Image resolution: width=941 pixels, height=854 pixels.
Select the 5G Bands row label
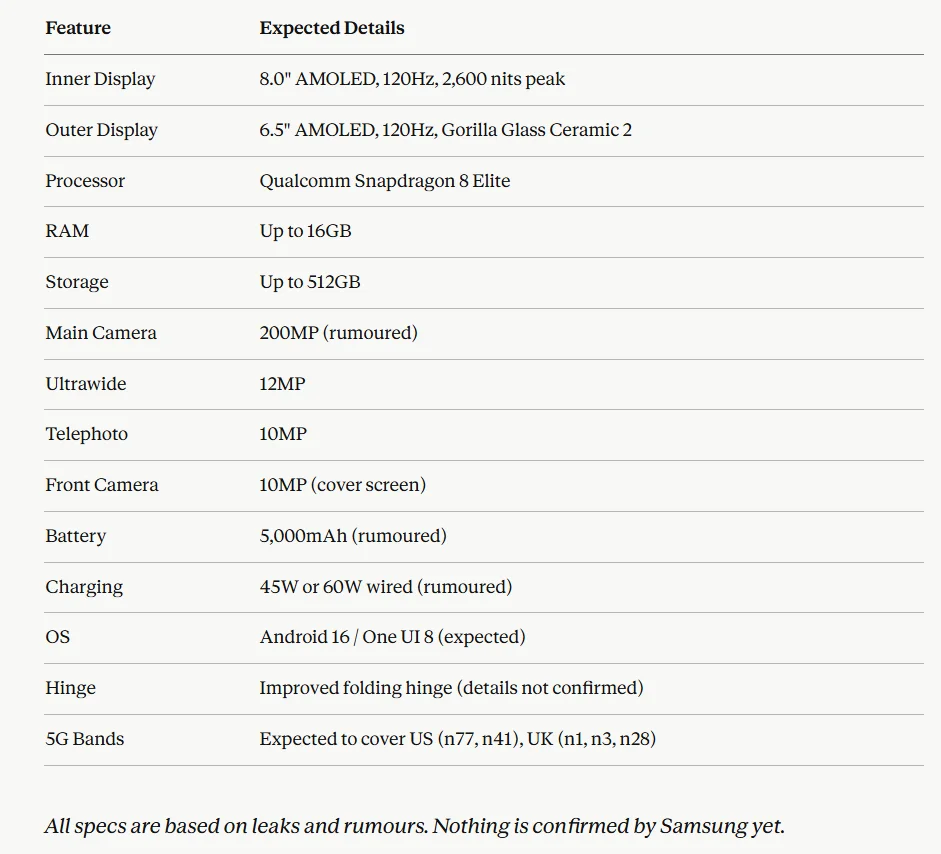coord(85,739)
